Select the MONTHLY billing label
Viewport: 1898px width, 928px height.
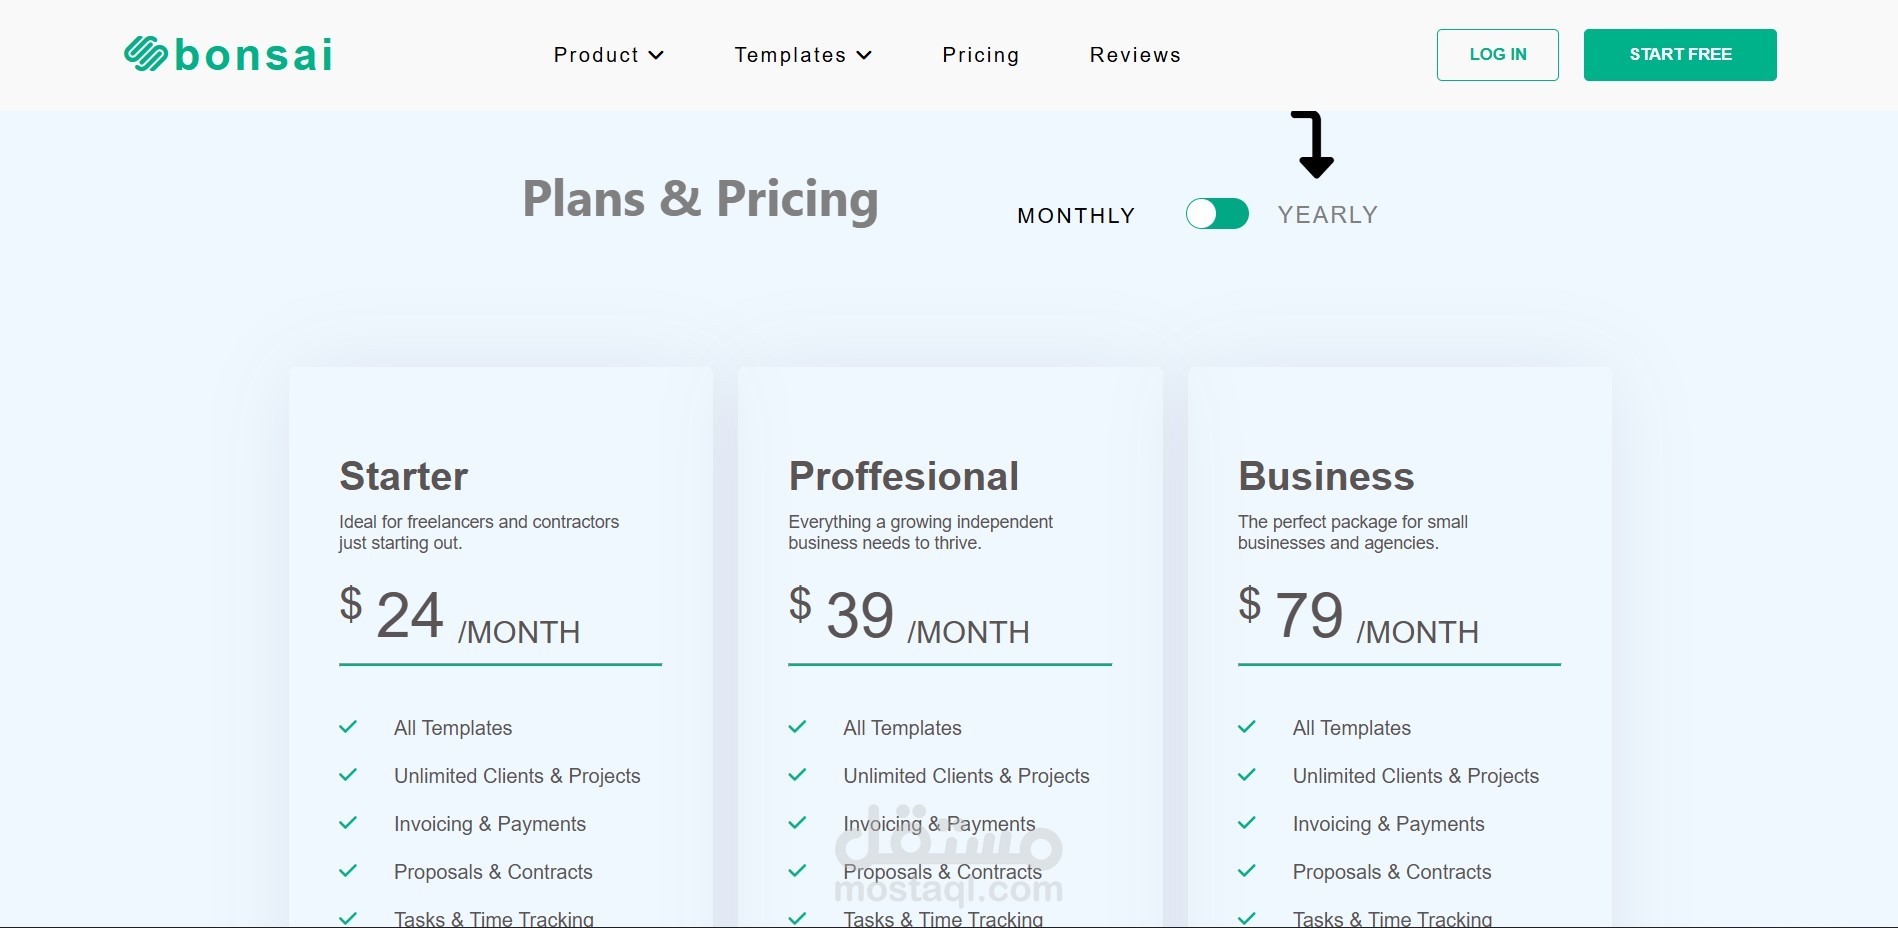tap(1074, 215)
